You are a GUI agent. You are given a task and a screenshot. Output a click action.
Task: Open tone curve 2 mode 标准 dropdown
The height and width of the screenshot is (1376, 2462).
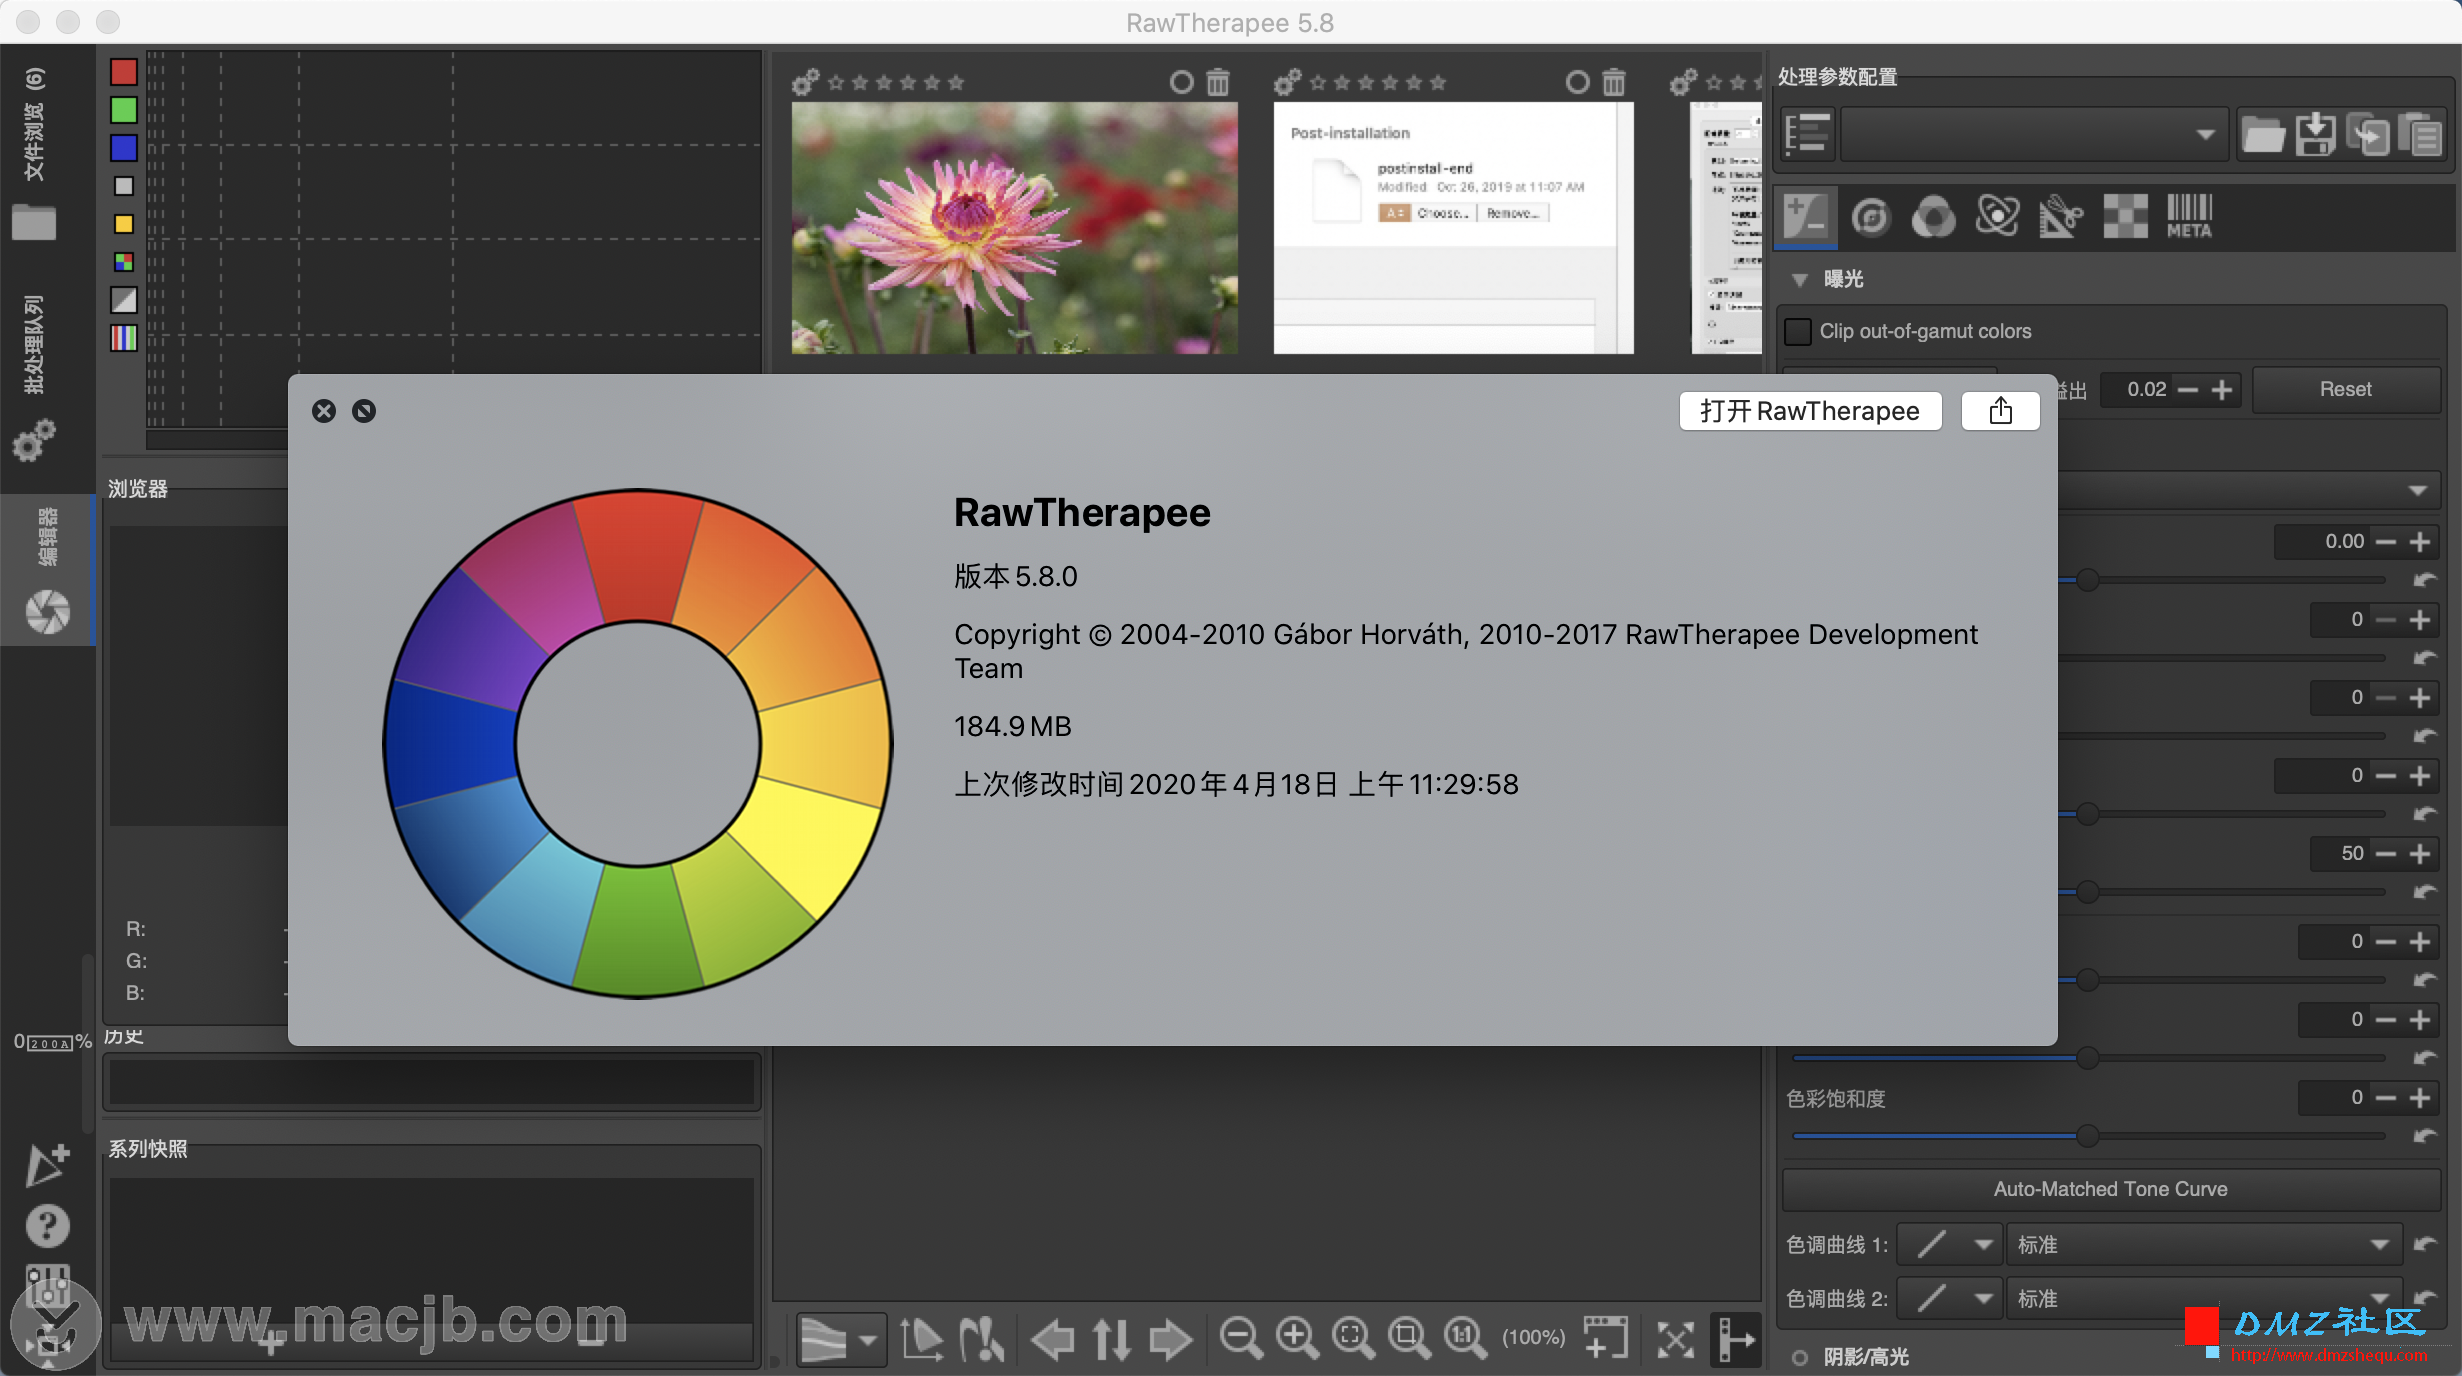[x=2204, y=1299]
